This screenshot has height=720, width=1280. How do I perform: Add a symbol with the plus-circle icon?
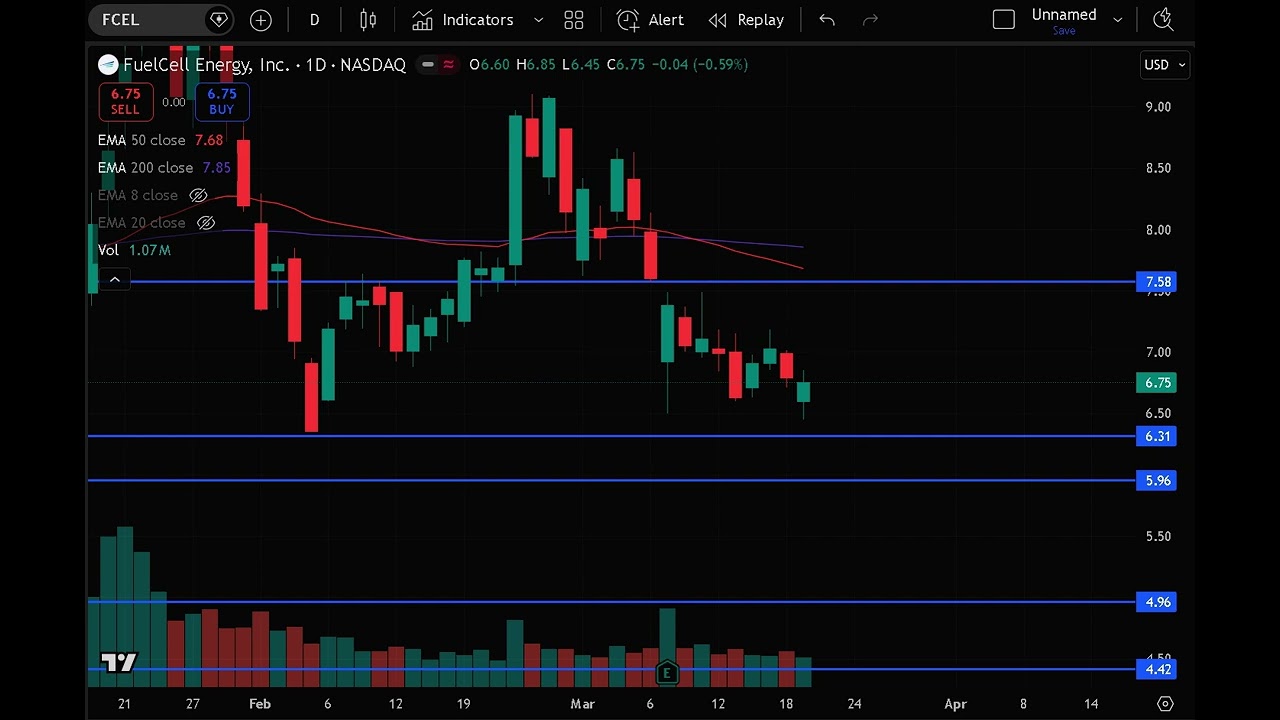coord(261,20)
